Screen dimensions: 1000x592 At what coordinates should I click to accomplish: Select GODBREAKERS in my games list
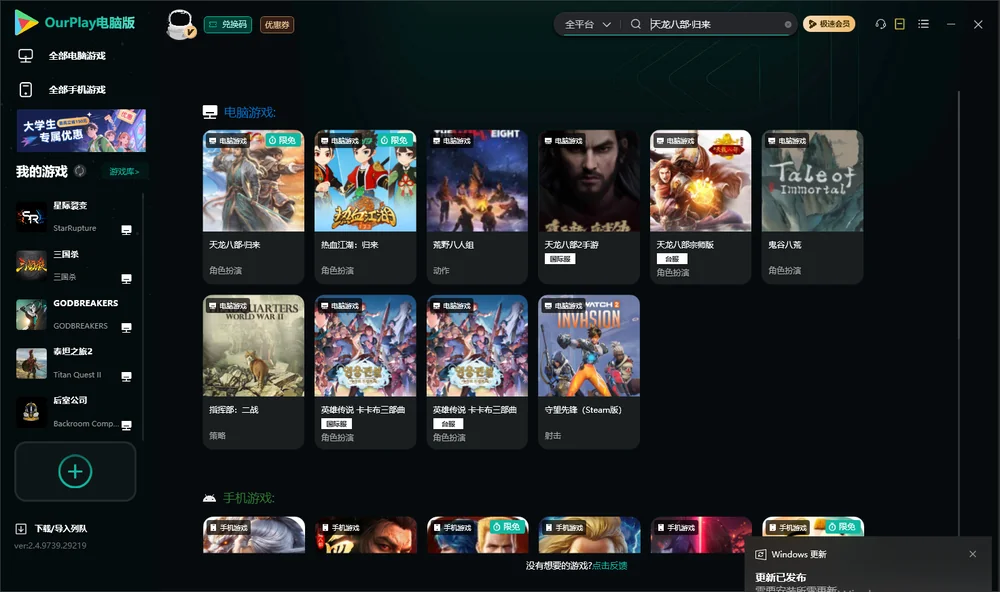[x=75, y=314]
